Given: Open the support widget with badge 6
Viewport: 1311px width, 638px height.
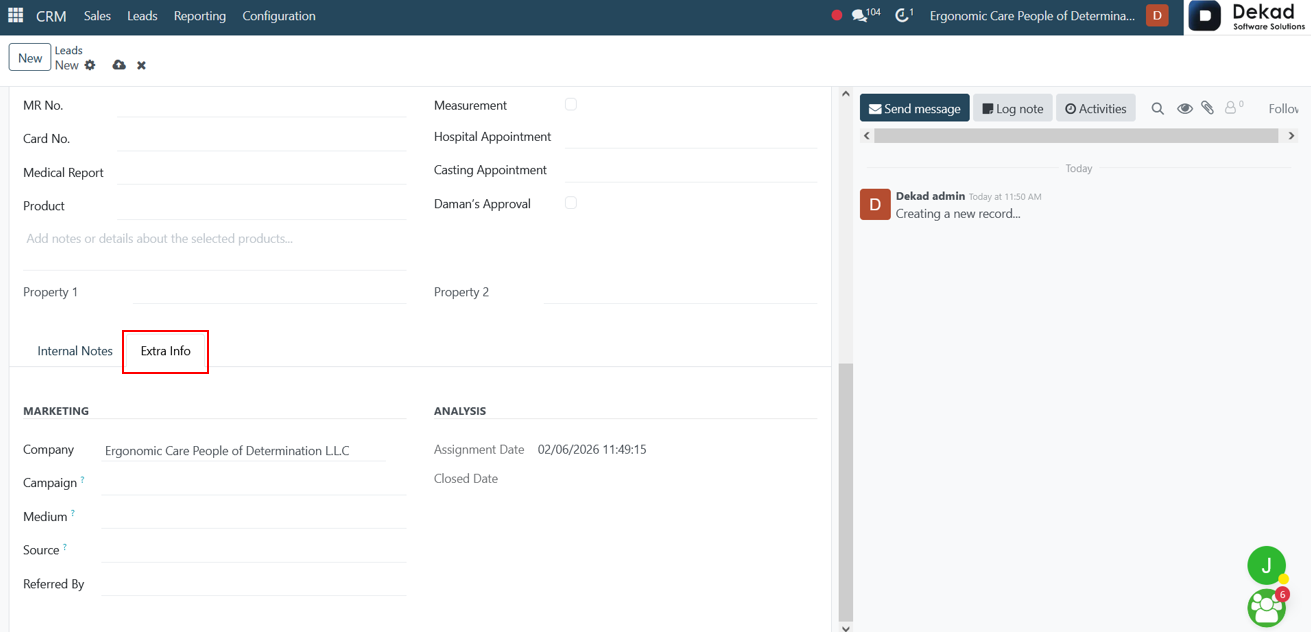Looking at the screenshot, I should 1267,607.
